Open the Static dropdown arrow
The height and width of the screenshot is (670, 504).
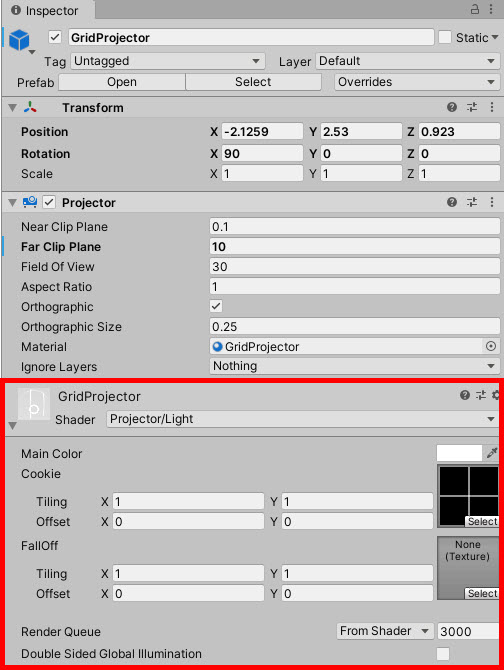coord(495,38)
